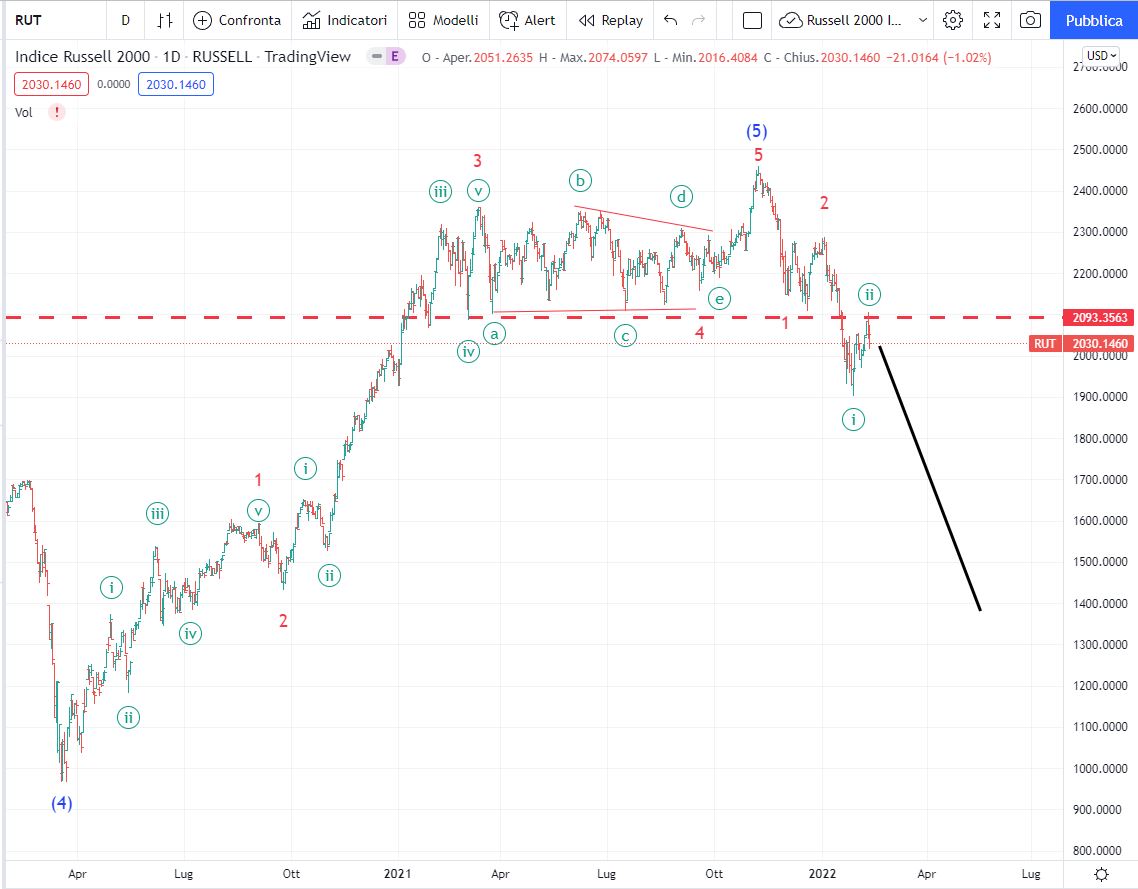
Task: Open chart settings gear icon
Action: click(x=953, y=20)
